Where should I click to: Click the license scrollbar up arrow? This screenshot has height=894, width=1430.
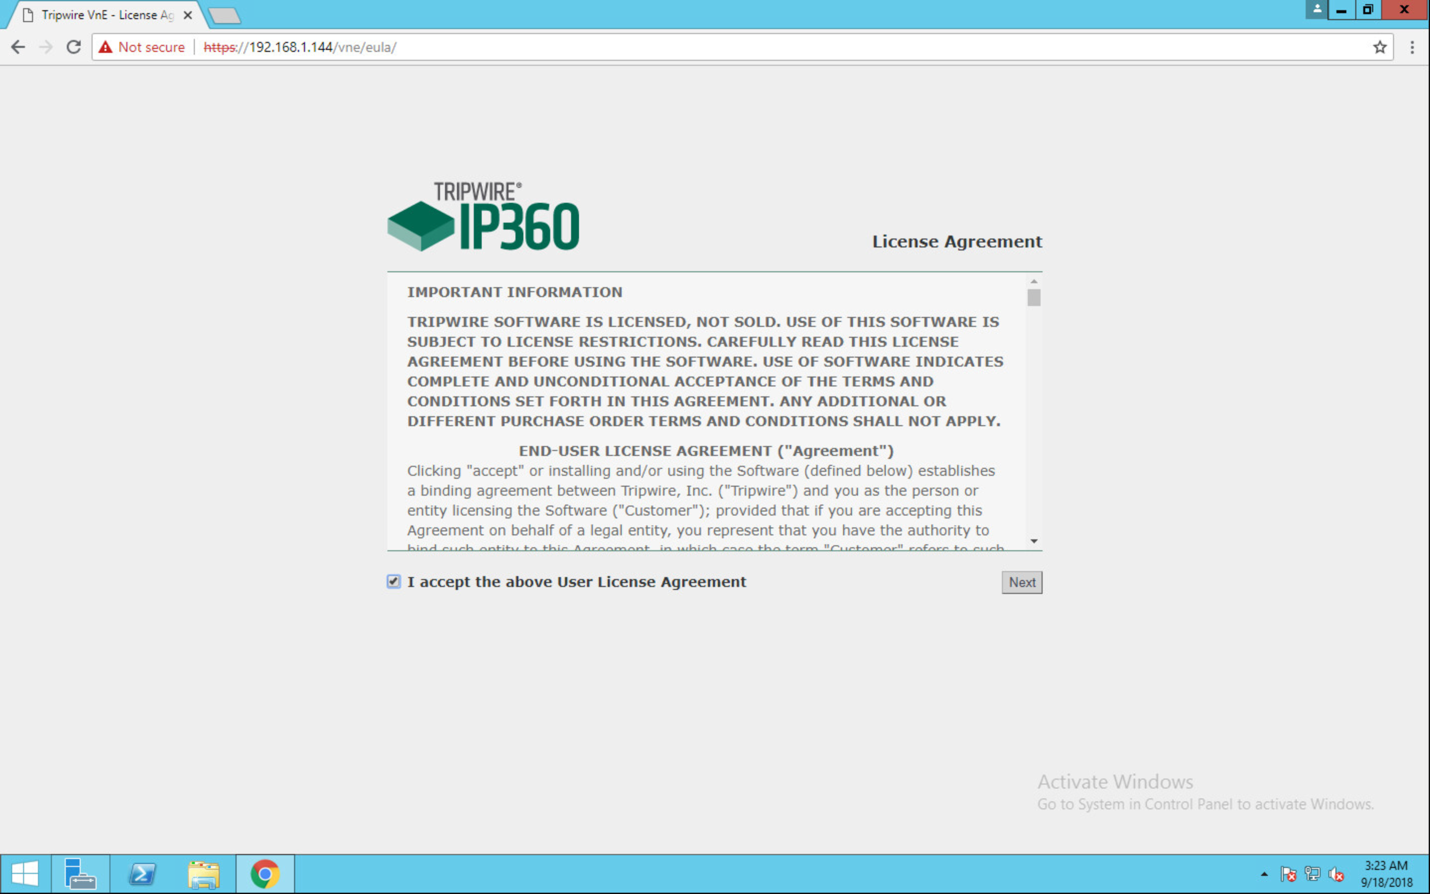pos(1034,281)
